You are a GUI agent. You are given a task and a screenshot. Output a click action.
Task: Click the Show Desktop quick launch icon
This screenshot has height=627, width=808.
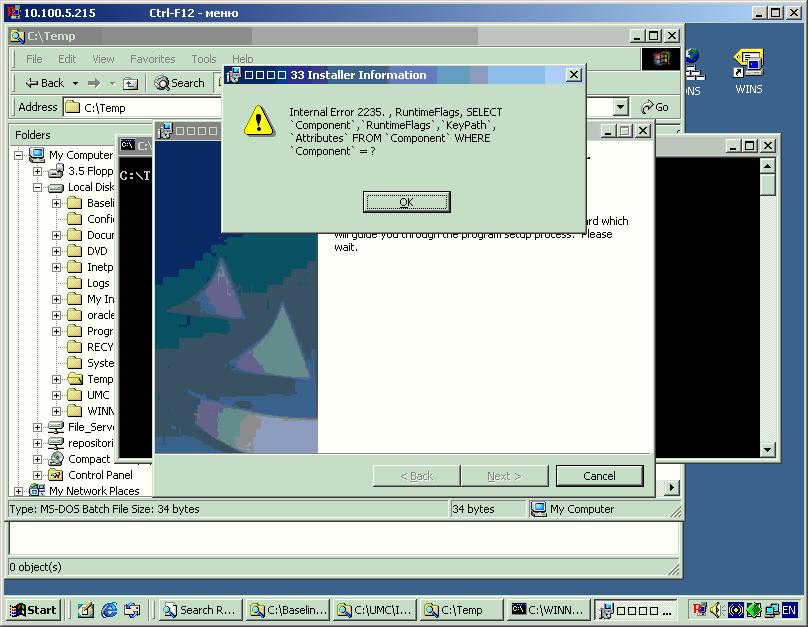86,610
